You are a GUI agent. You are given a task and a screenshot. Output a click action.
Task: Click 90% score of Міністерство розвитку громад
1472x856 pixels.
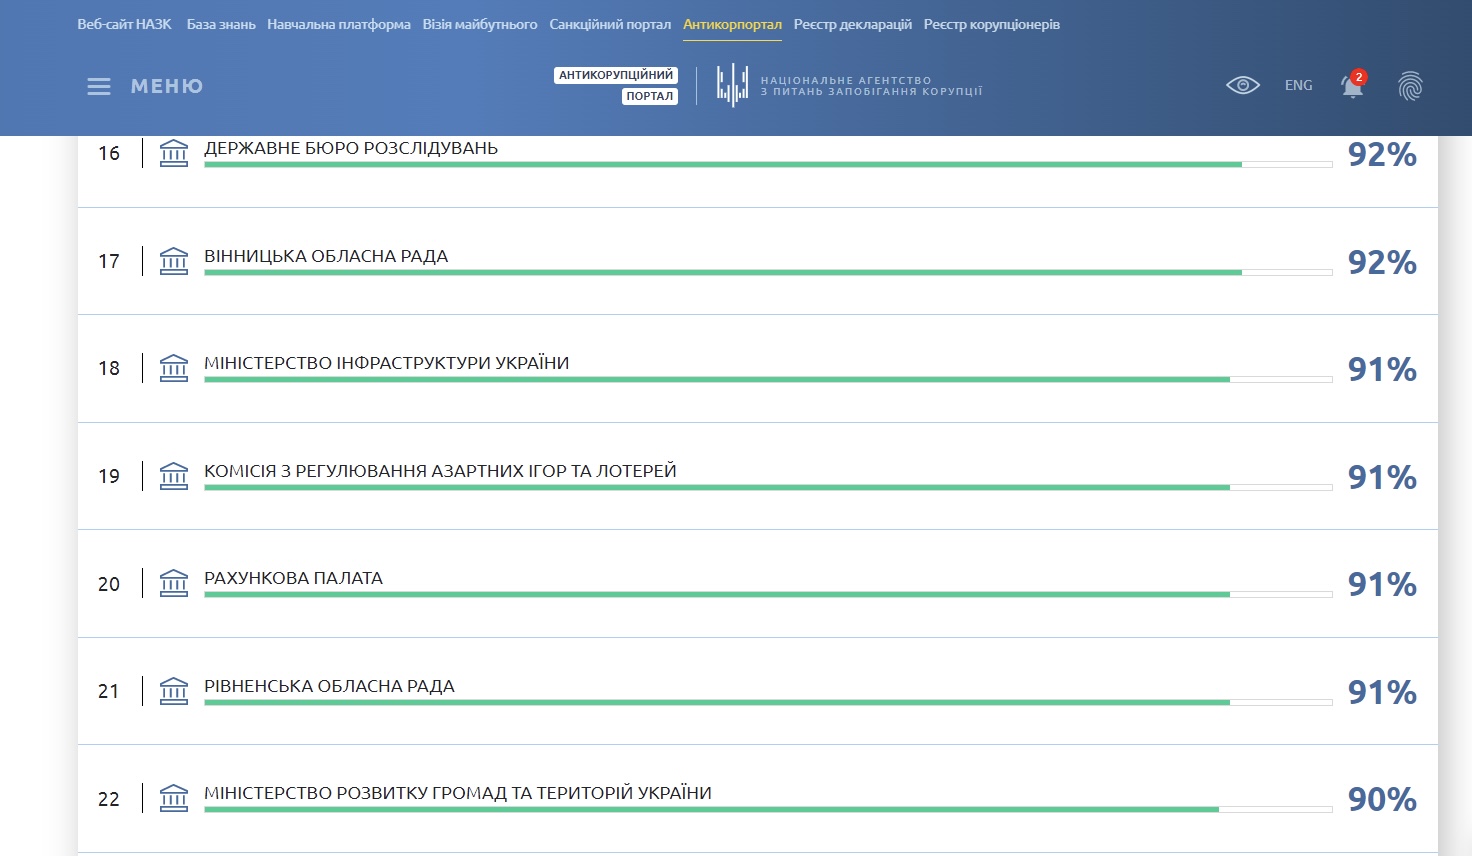coord(1382,799)
